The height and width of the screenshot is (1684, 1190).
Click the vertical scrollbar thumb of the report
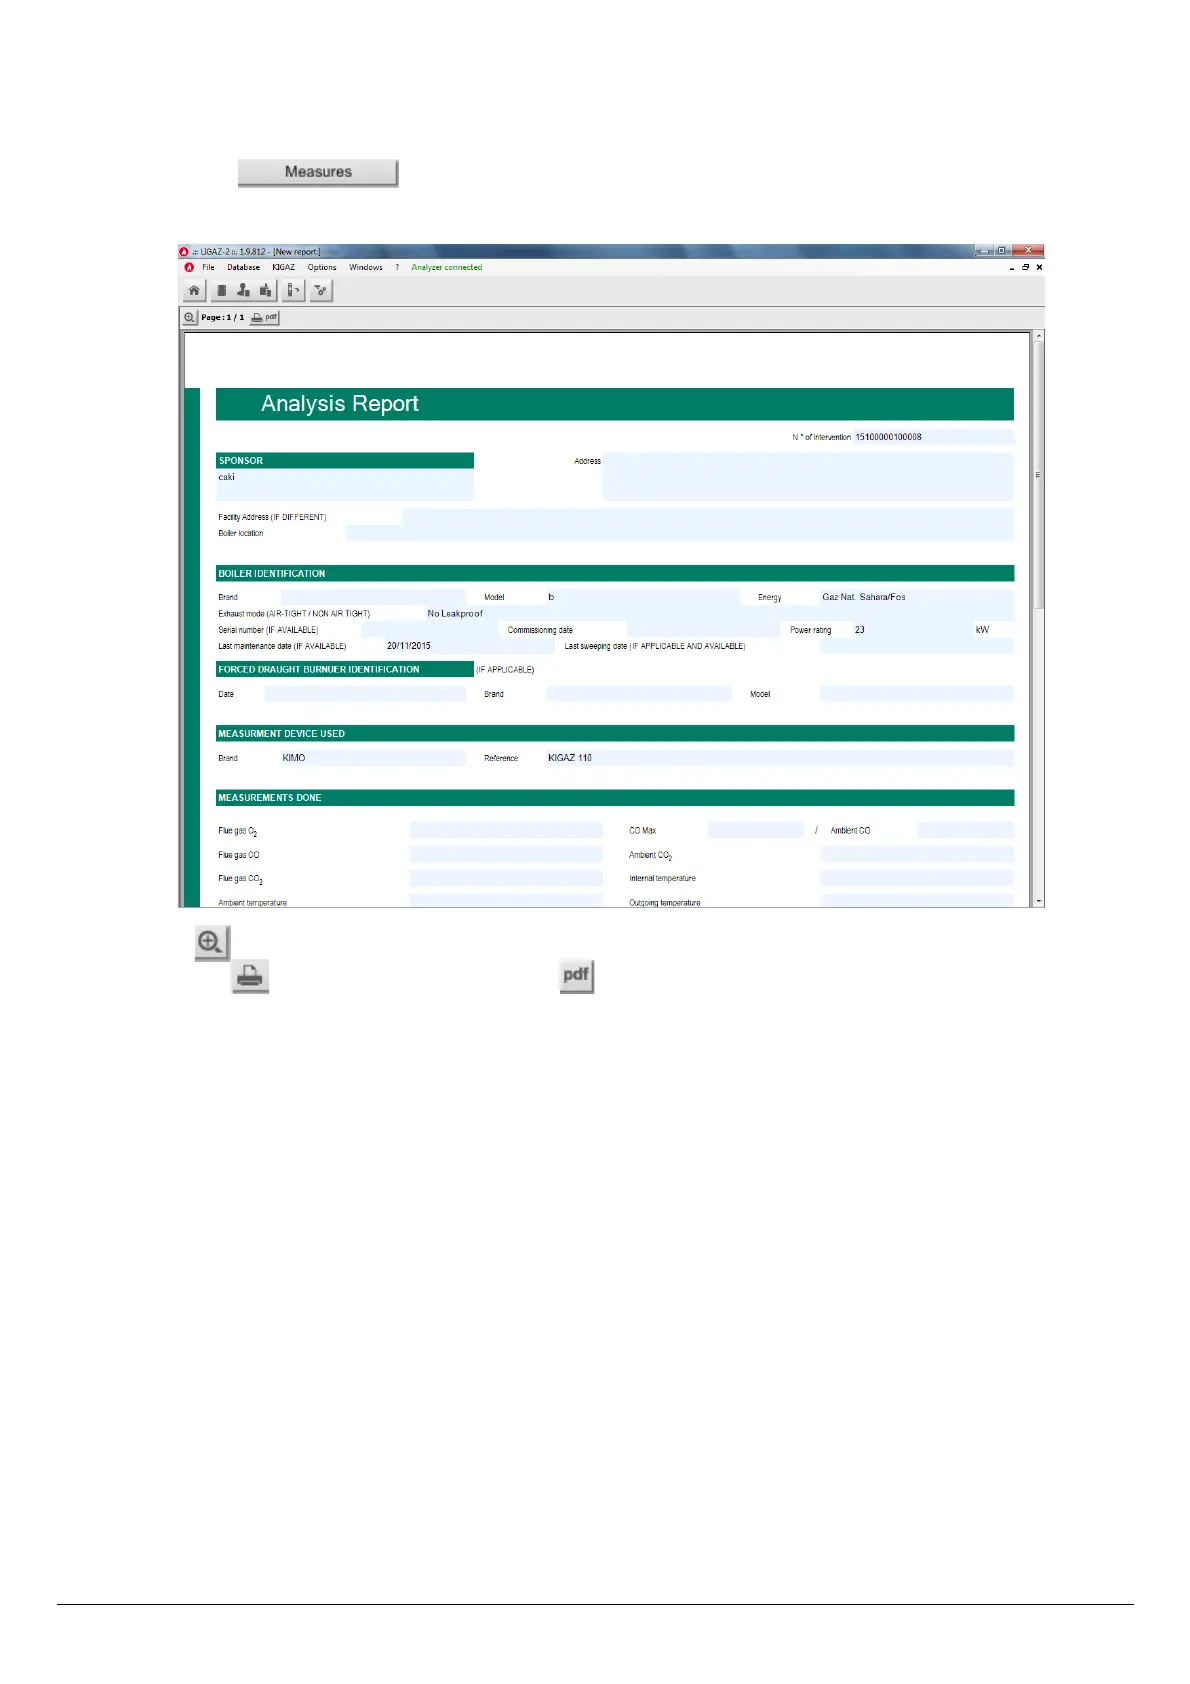tap(1038, 476)
